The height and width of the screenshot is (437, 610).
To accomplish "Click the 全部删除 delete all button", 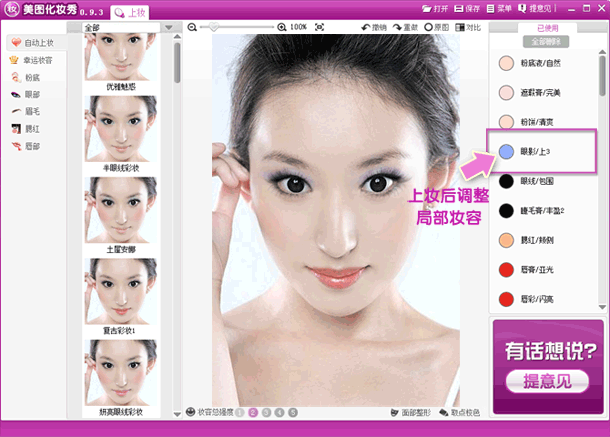I will 548,43.
